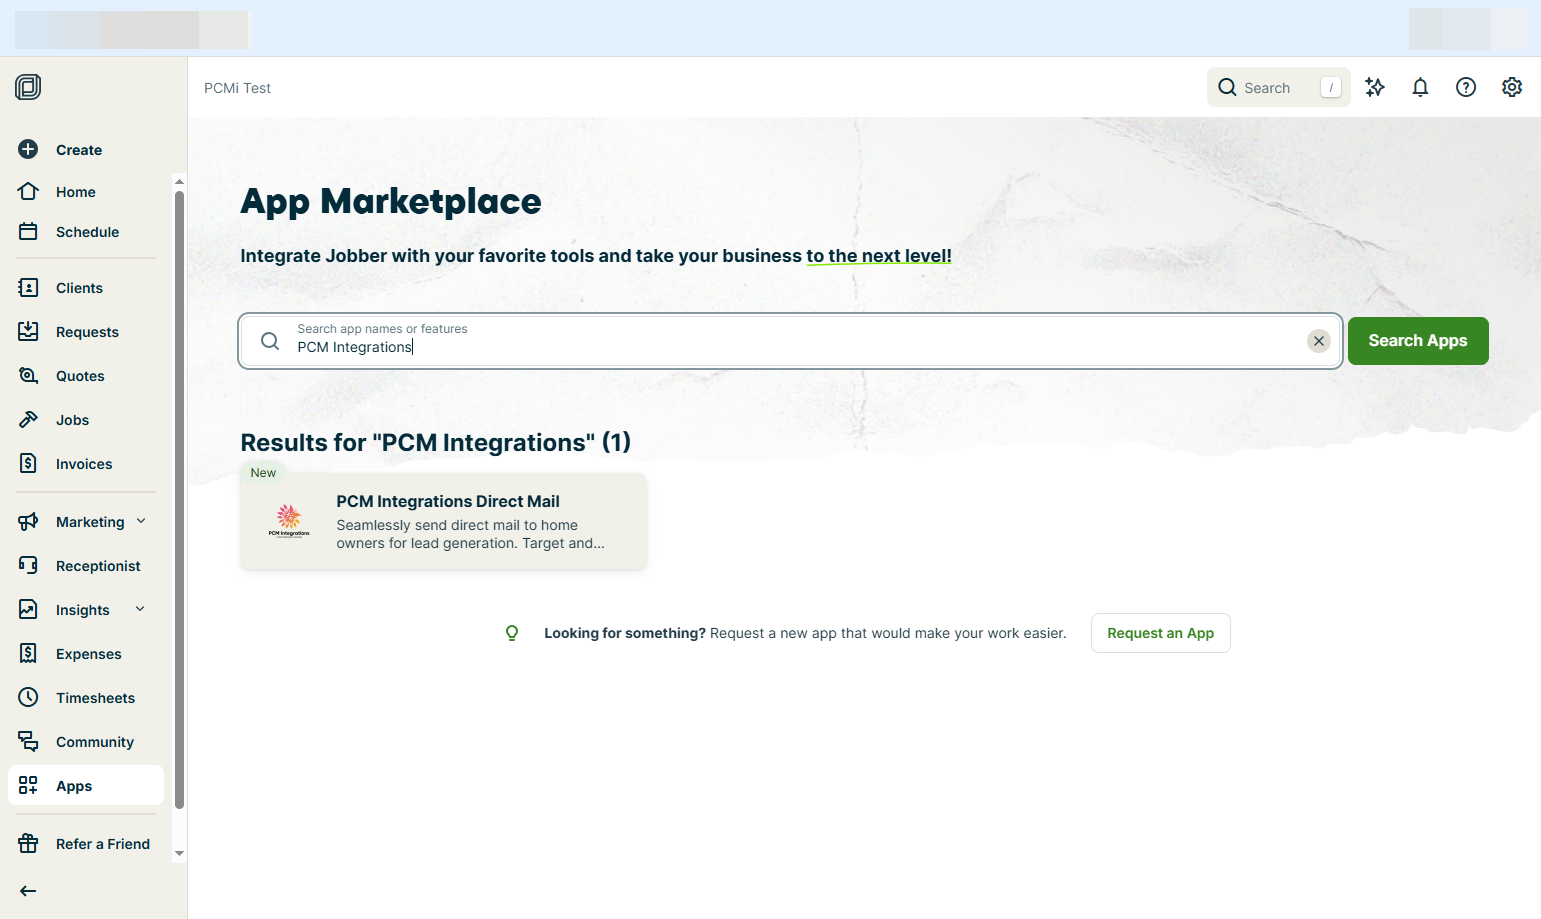Open the AI sparkle assistant icon
Viewport: 1541px width, 919px height.
tap(1375, 87)
